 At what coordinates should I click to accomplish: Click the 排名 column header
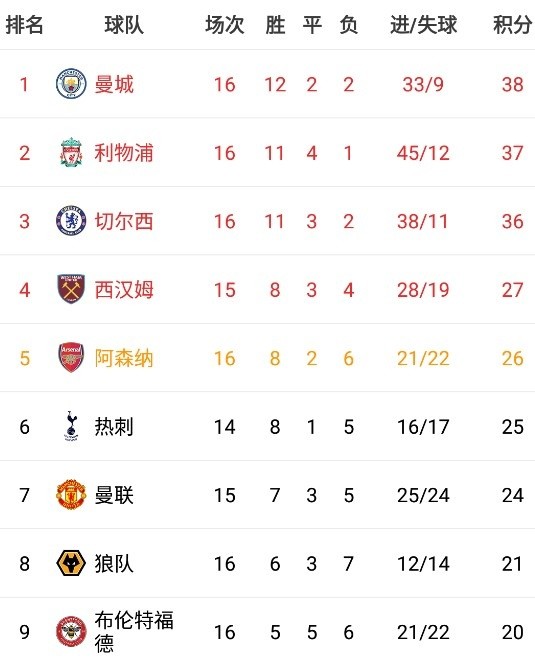click(24, 25)
